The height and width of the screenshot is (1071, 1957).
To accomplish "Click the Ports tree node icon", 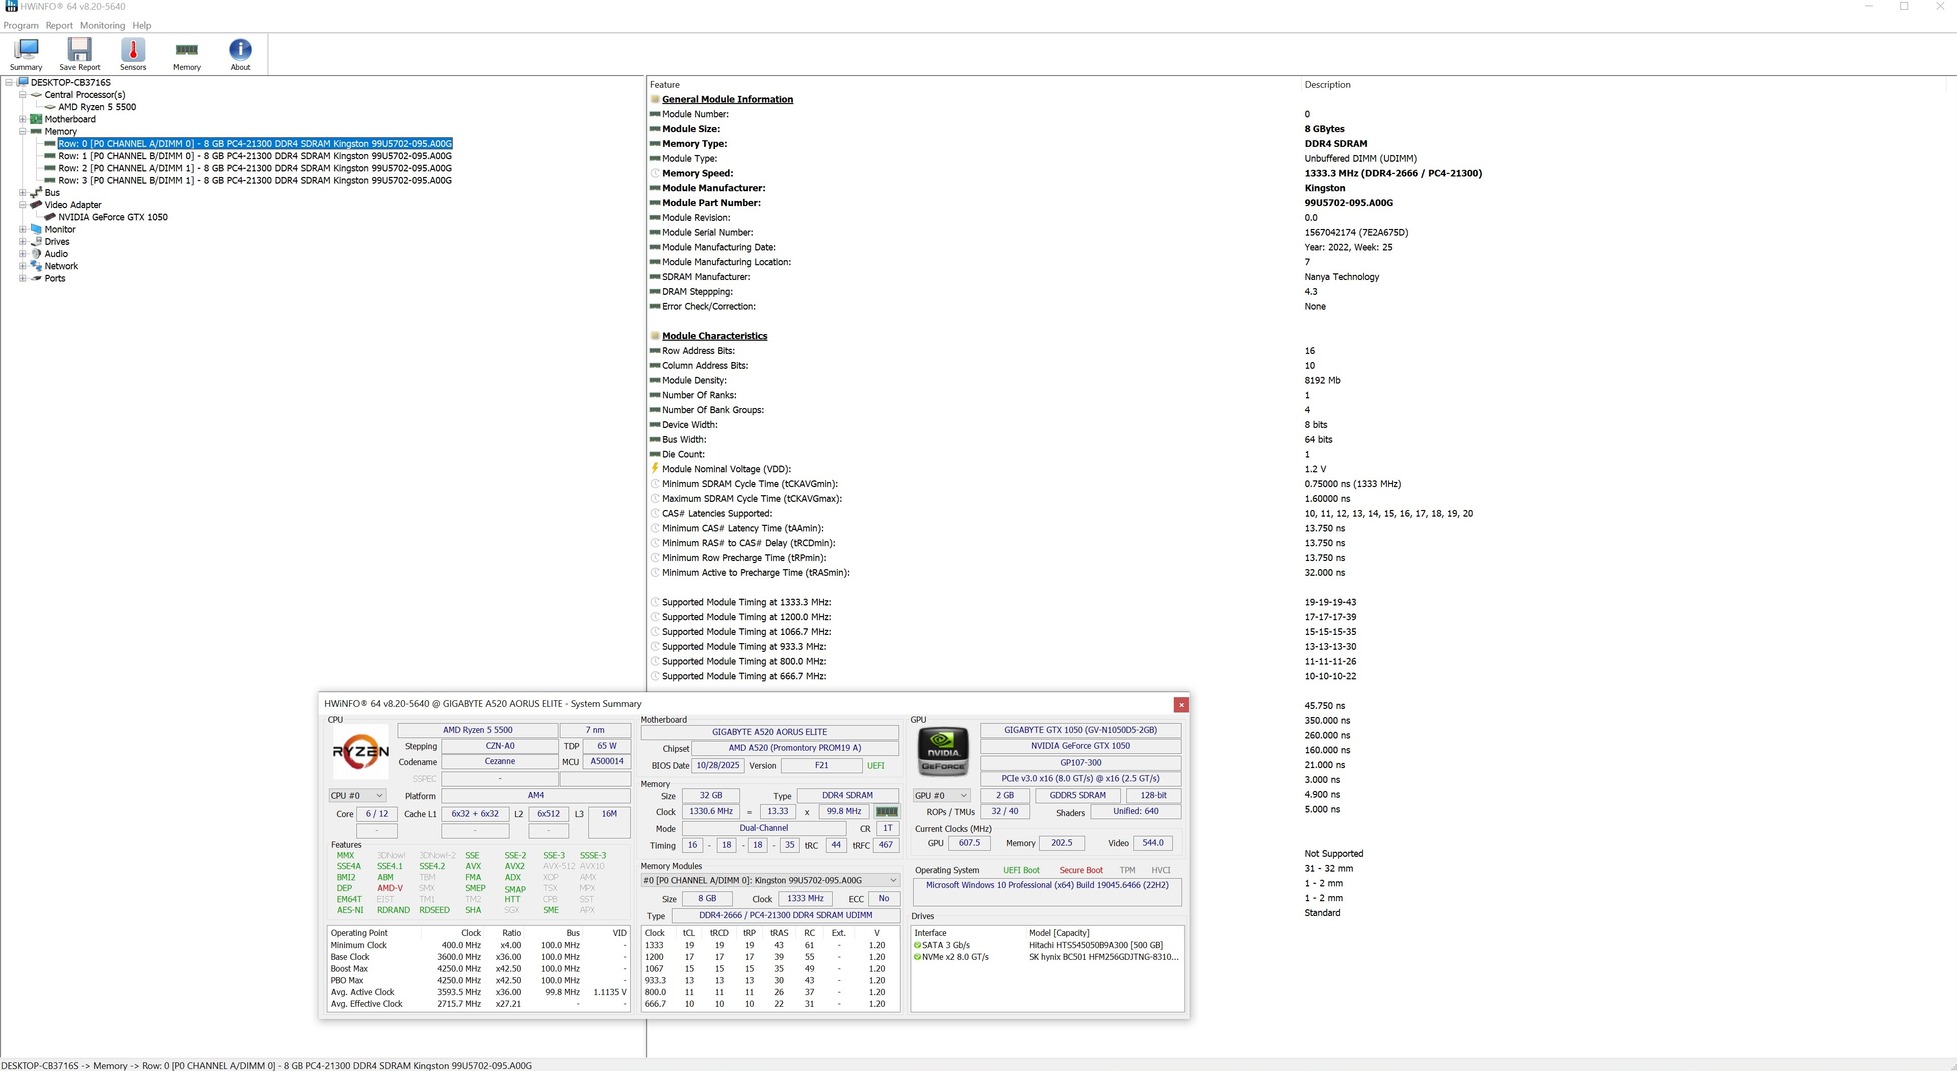I will coord(36,278).
